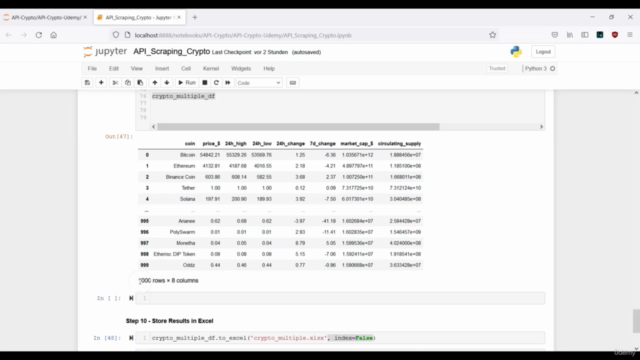Paste cells below icon
Screen dimensions: 640x360
[140, 83]
